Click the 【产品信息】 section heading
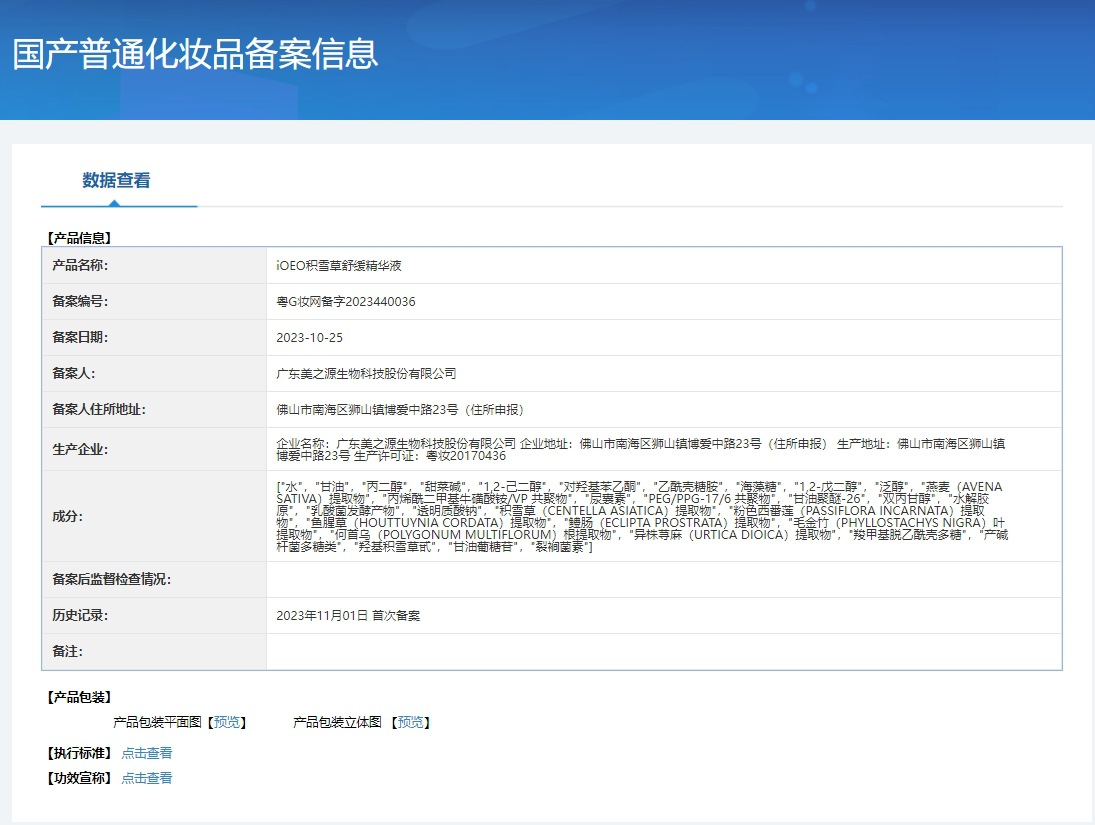 point(80,238)
